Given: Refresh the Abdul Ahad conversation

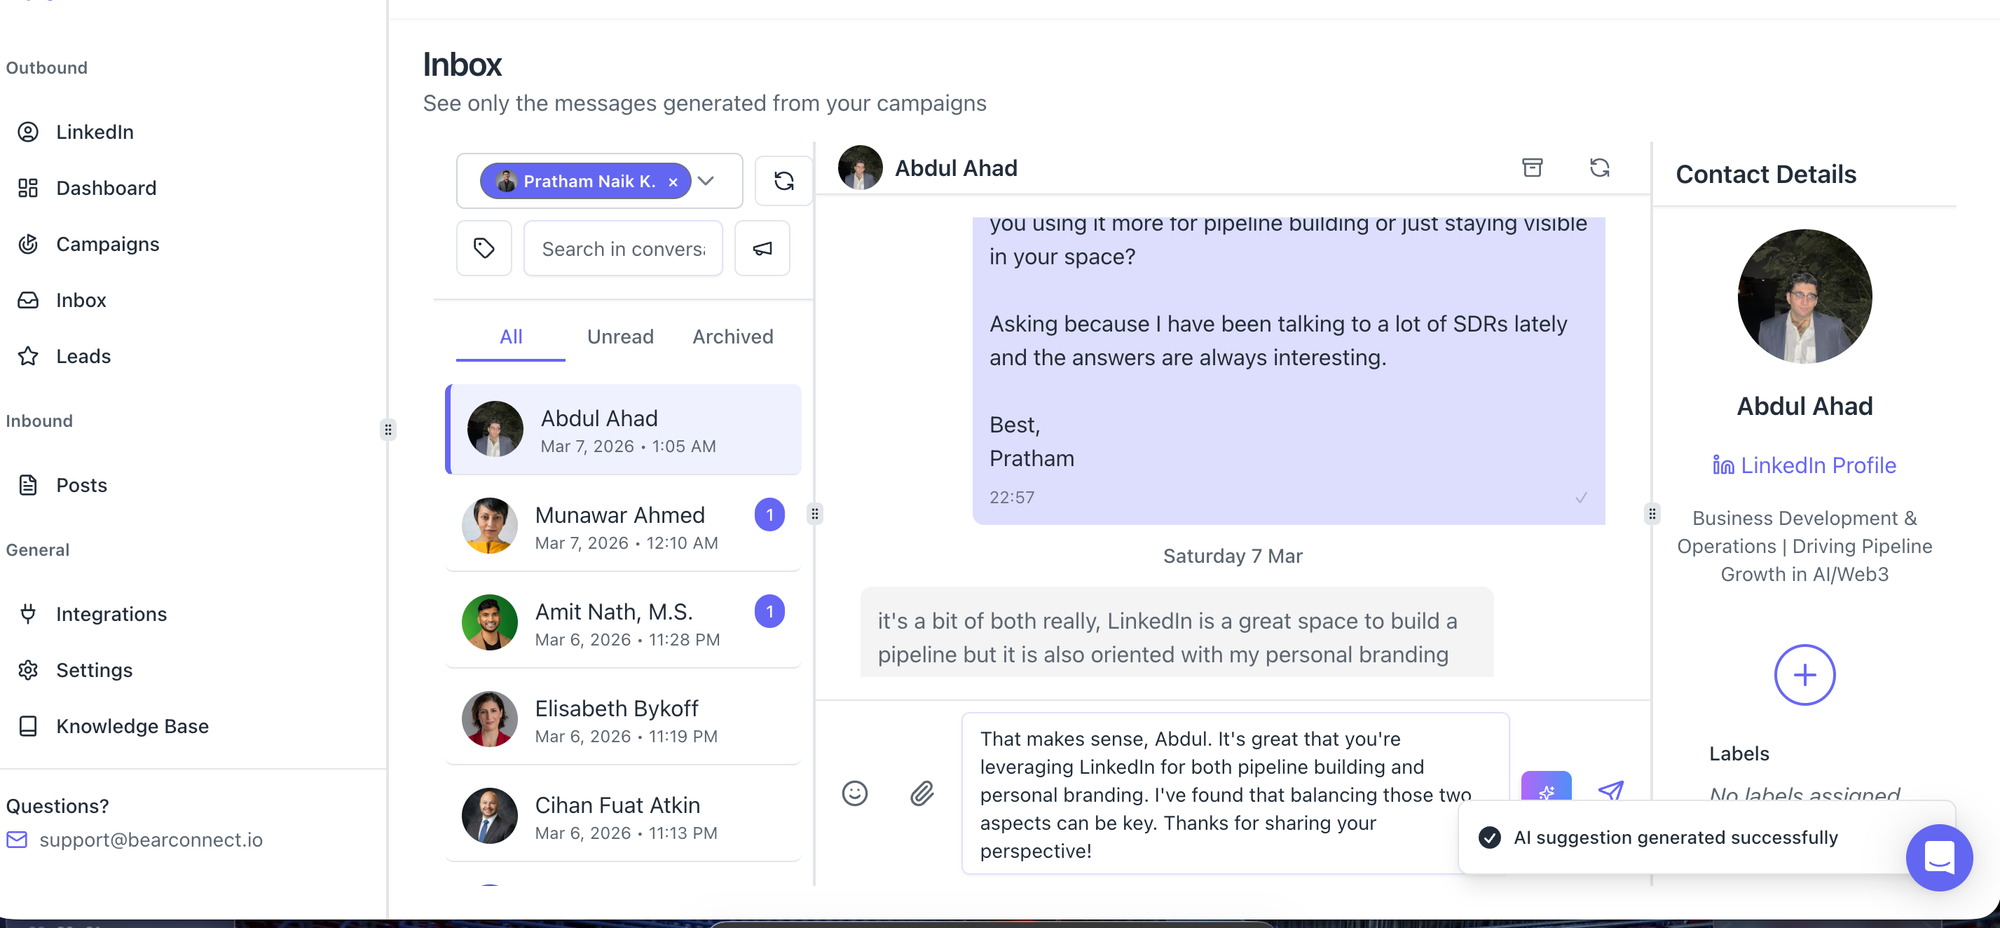Looking at the screenshot, I should point(1600,168).
